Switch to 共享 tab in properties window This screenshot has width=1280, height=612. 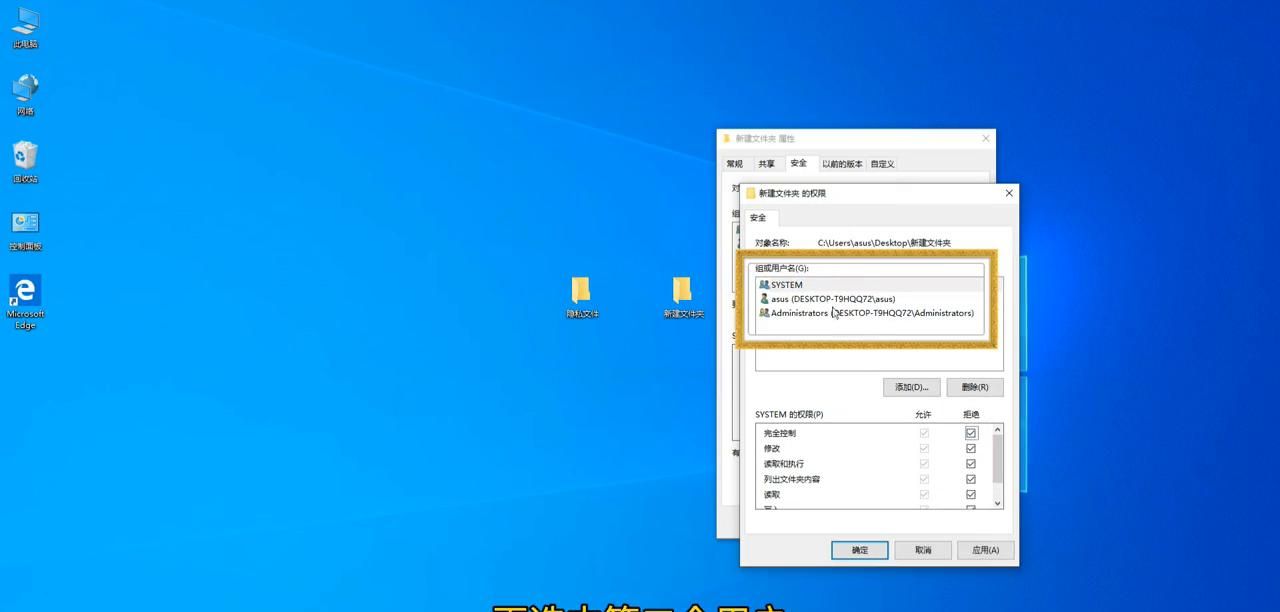point(766,164)
